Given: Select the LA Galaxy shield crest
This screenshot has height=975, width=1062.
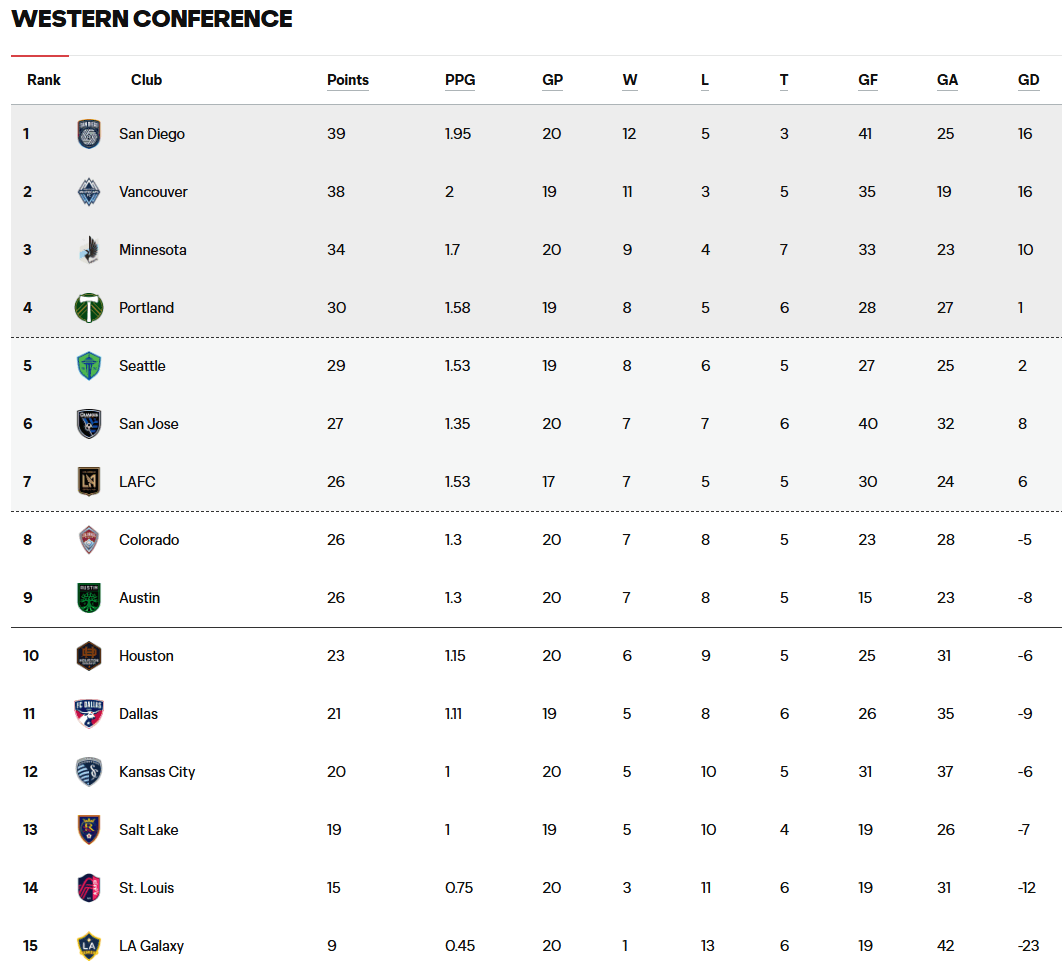Looking at the screenshot, I should [x=89, y=946].
